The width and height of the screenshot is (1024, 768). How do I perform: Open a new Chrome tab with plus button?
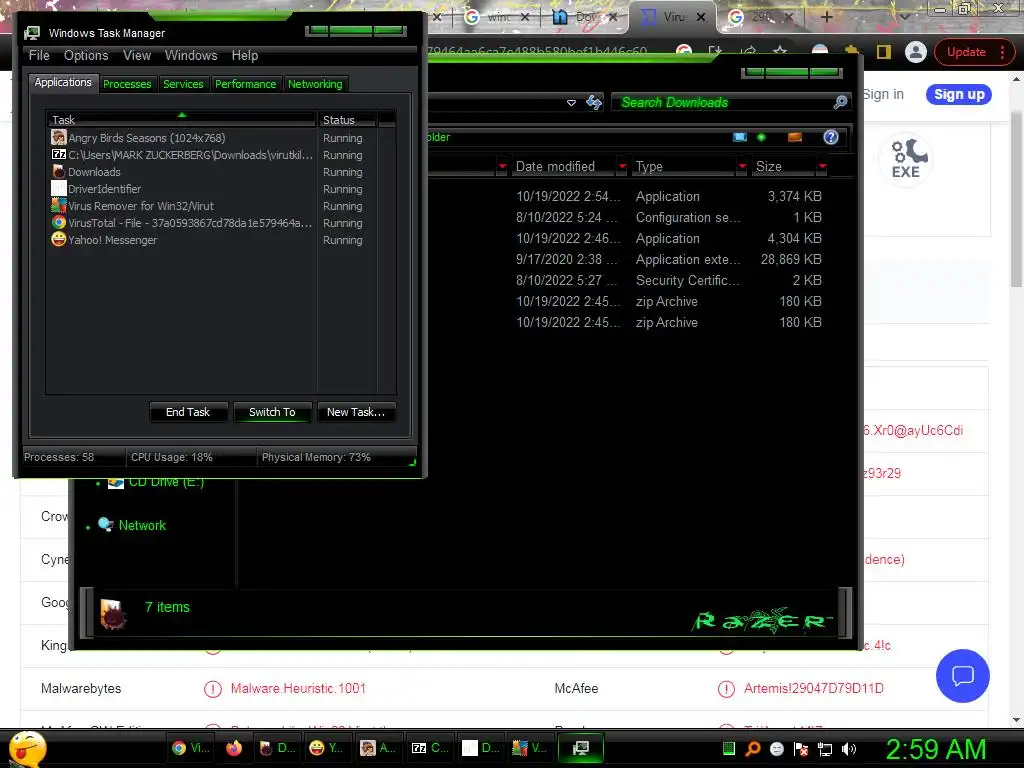point(826,17)
